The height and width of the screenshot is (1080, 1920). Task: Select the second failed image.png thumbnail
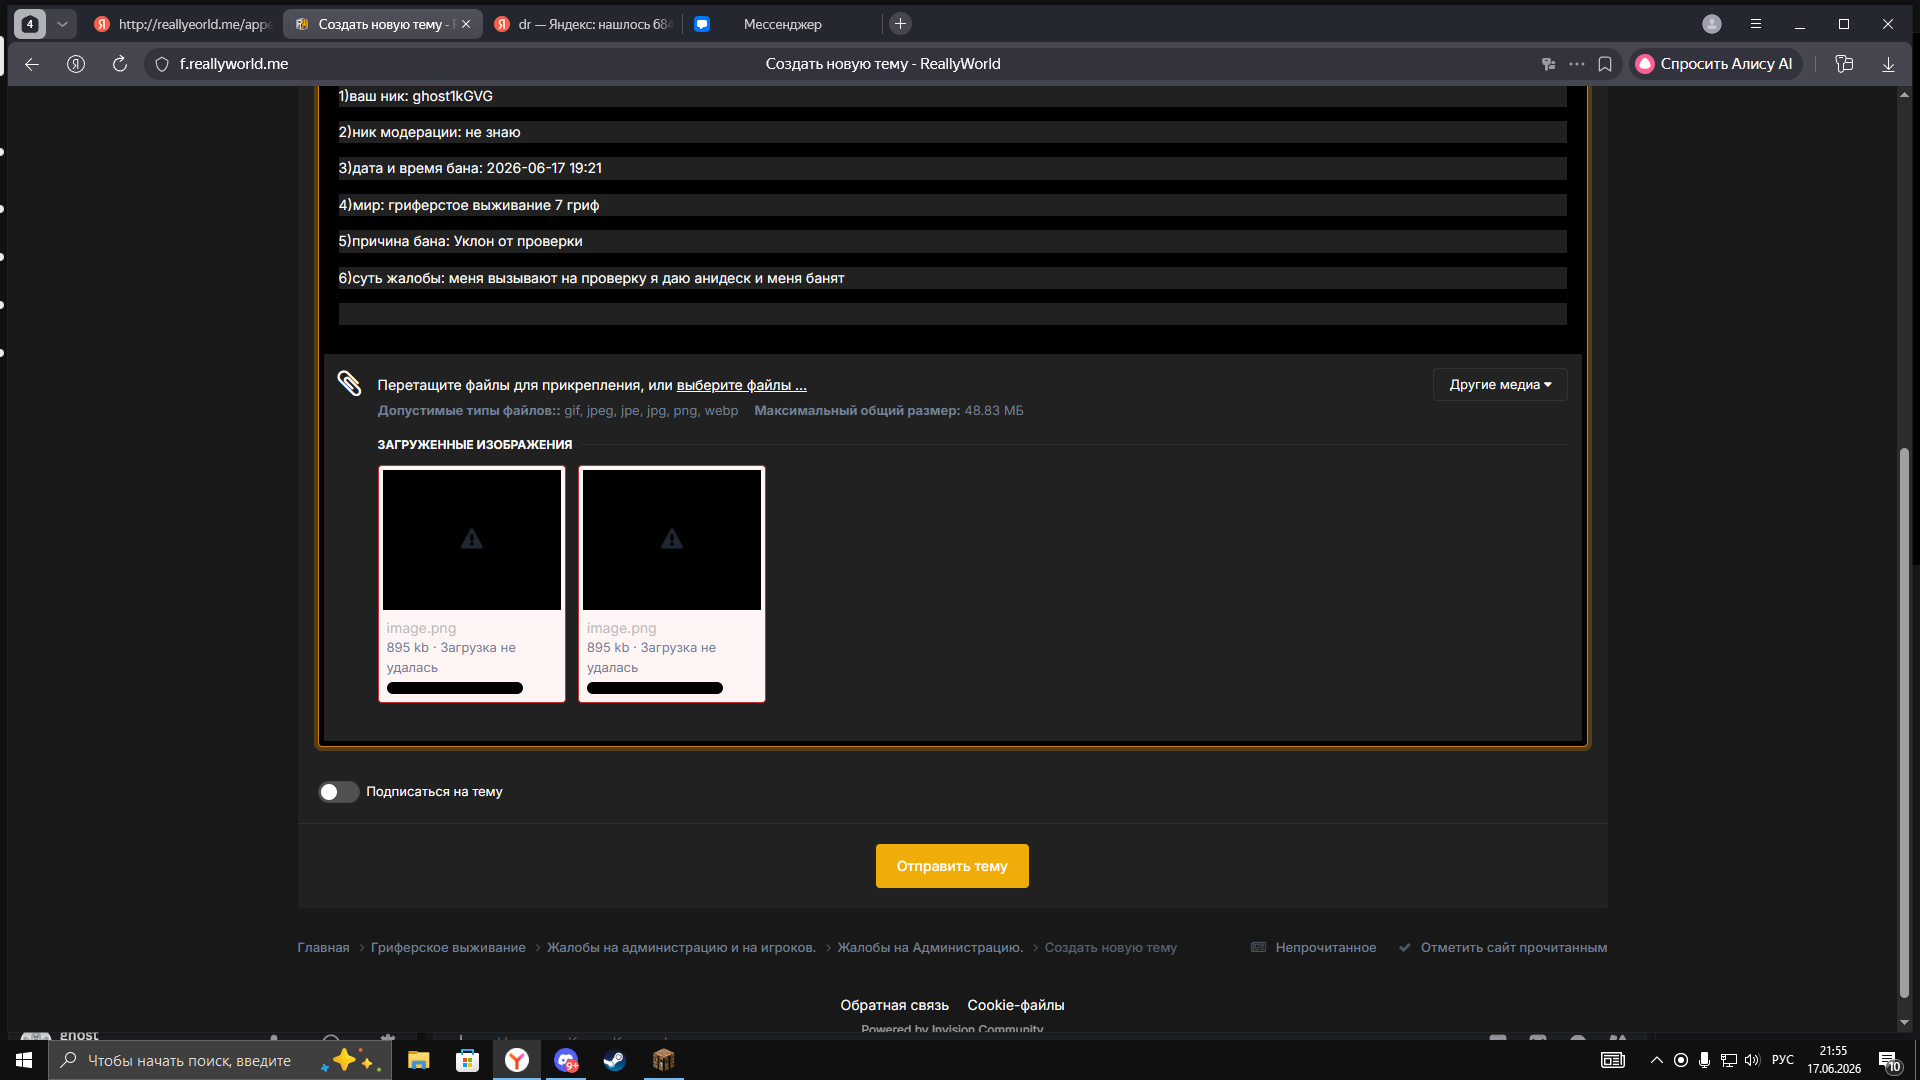(672, 540)
